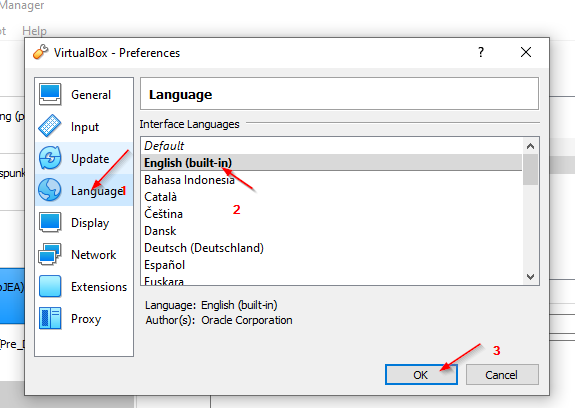Click the language list scroll up arrow

click(530, 146)
